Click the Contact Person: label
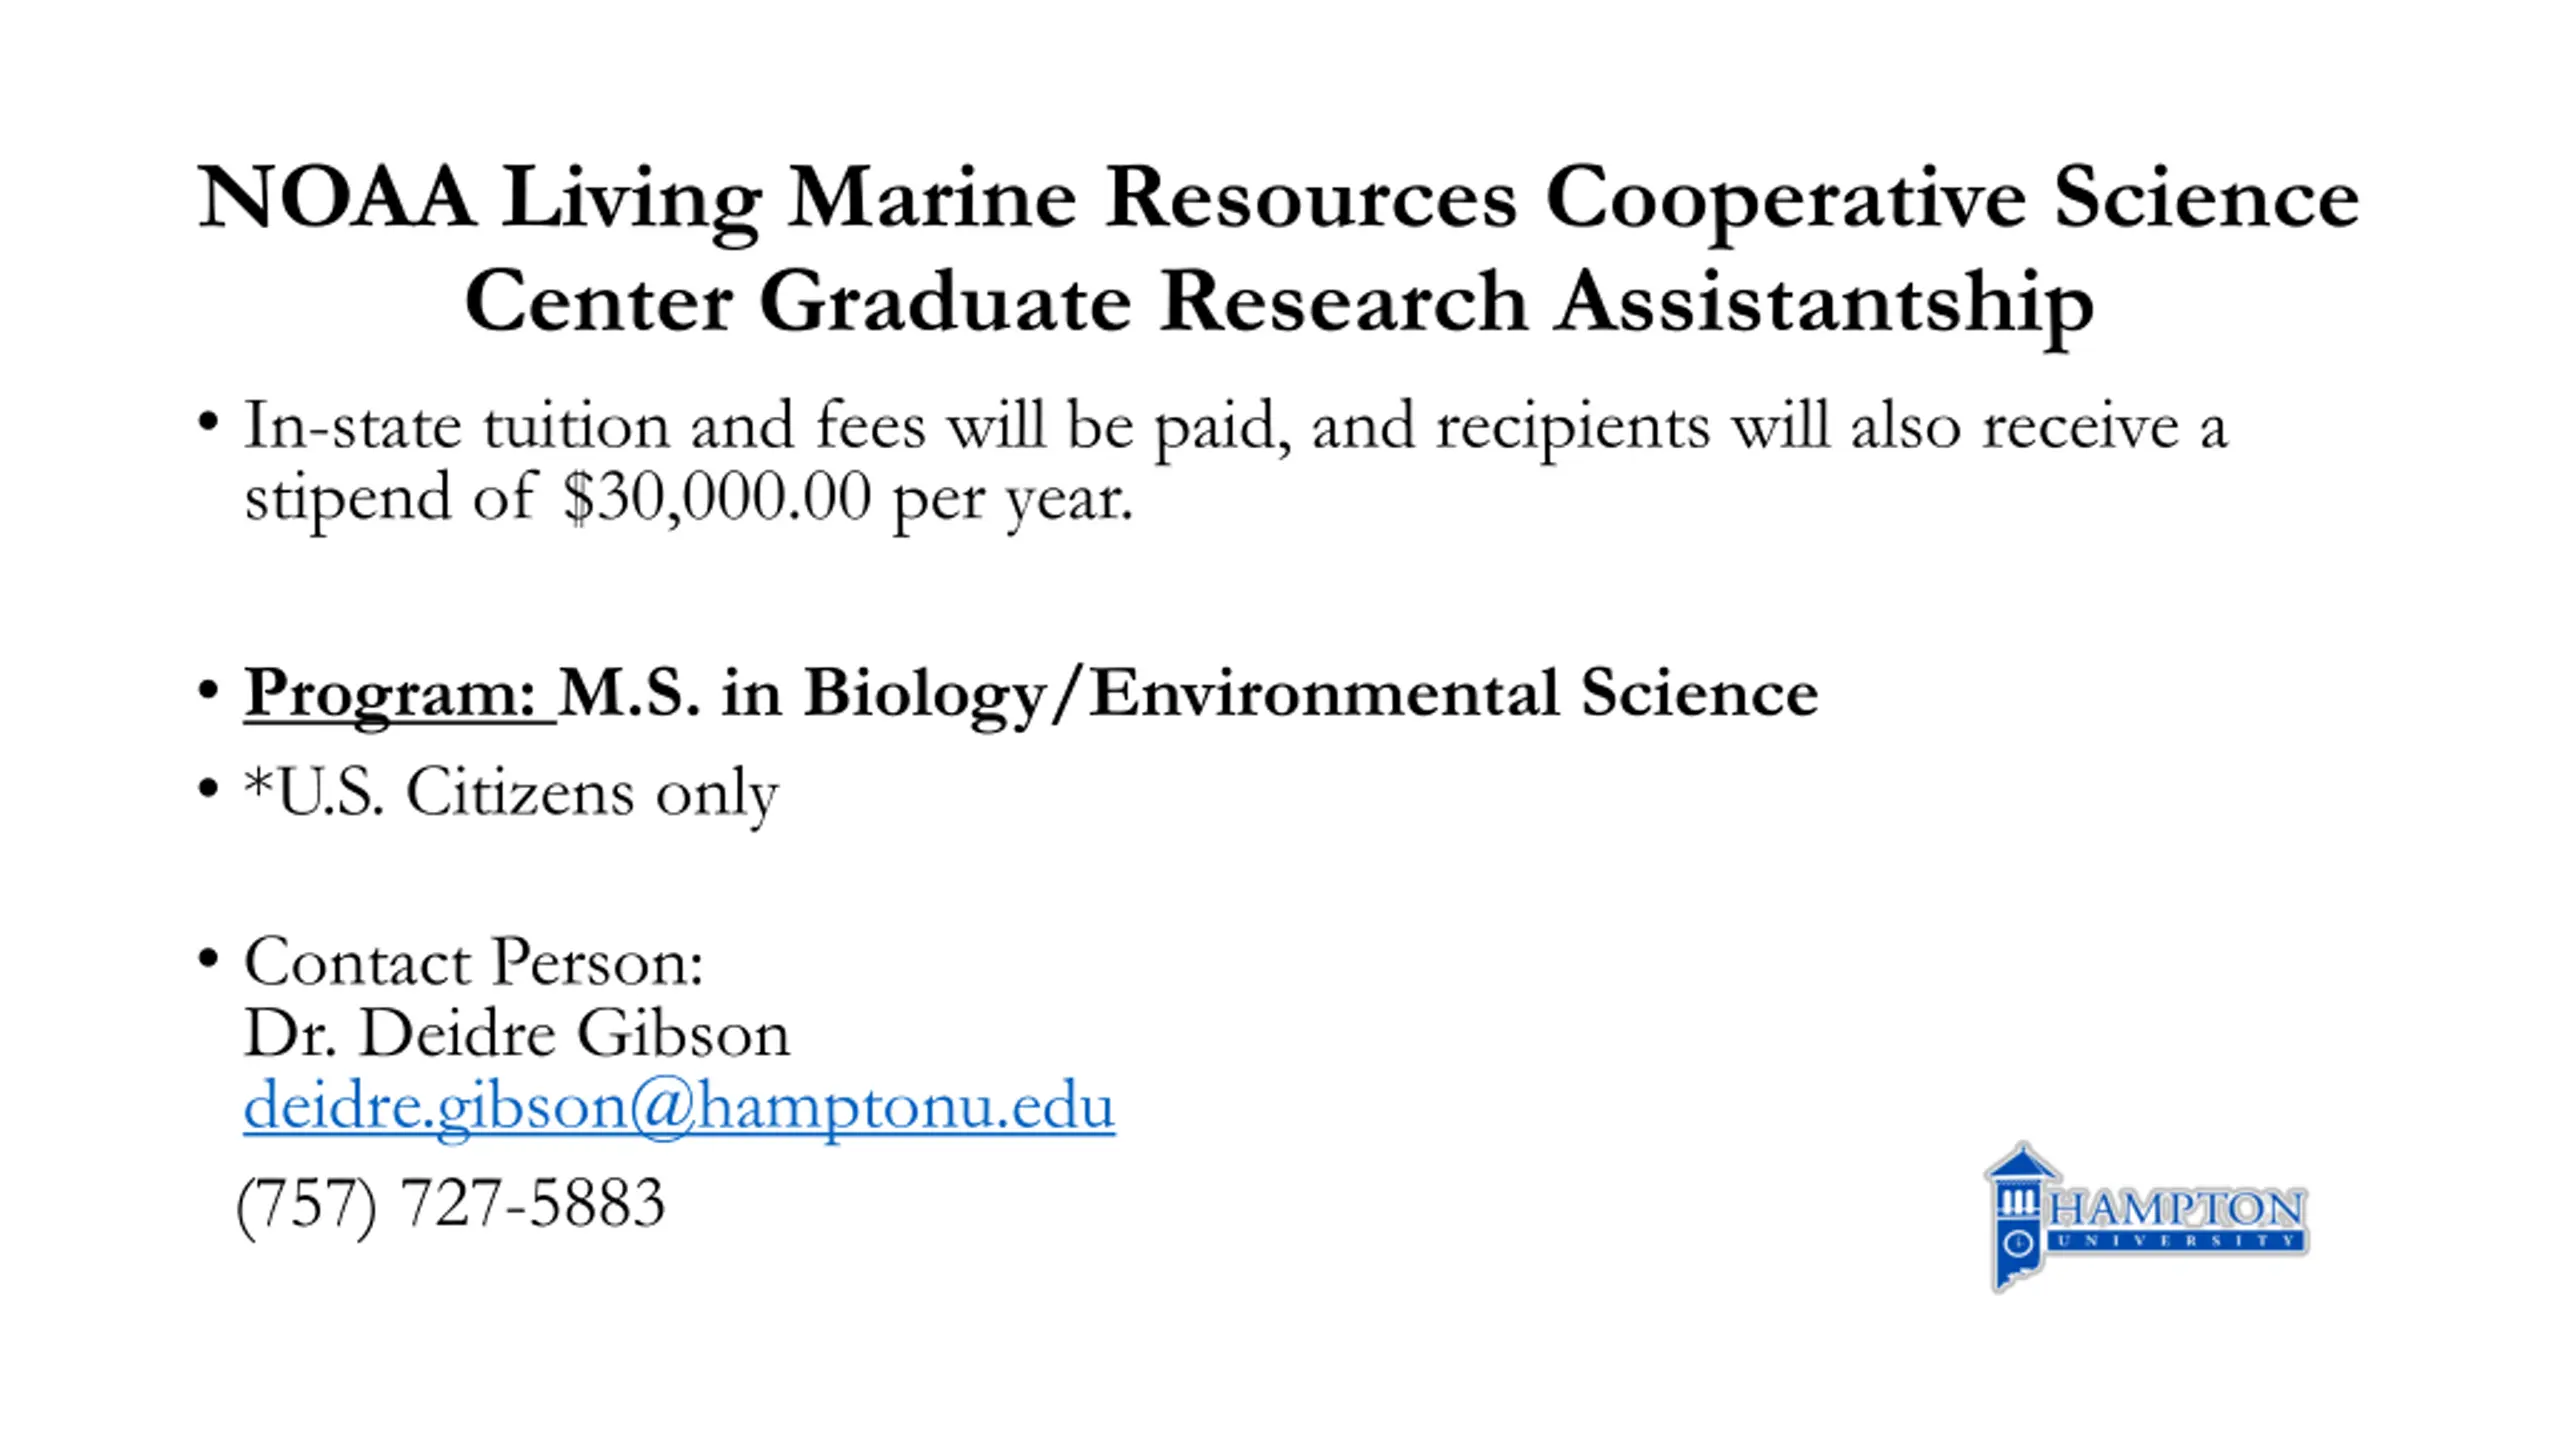Screen dimensions: 2560x1440 [x=474, y=961]
